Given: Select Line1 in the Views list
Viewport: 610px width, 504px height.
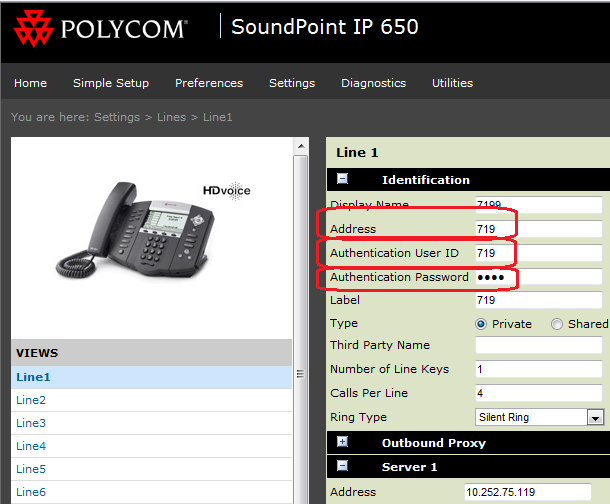Looking at the screenshot, I should pos(151,377).
